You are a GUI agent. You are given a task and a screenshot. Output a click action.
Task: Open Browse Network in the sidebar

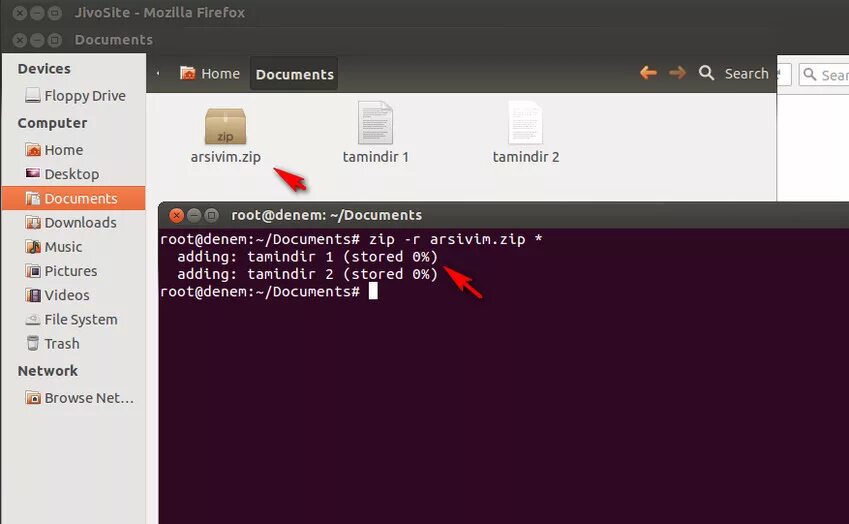pyautogui.click(x=79, y=398)
